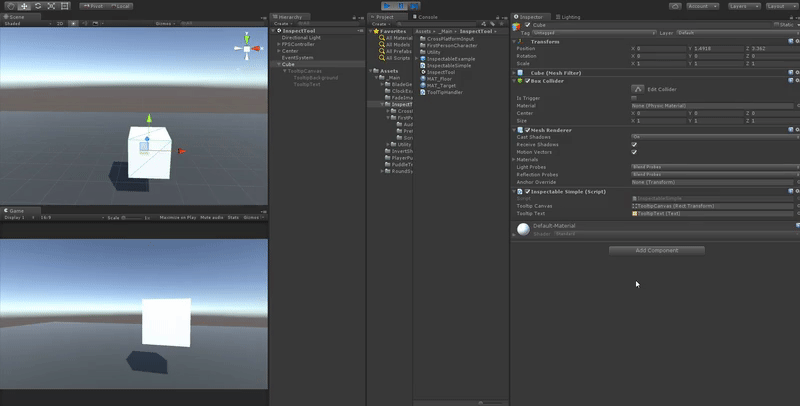Toggle the Pivot handle position button
This screenshot has width=800, height=406.
coord(93,6)
